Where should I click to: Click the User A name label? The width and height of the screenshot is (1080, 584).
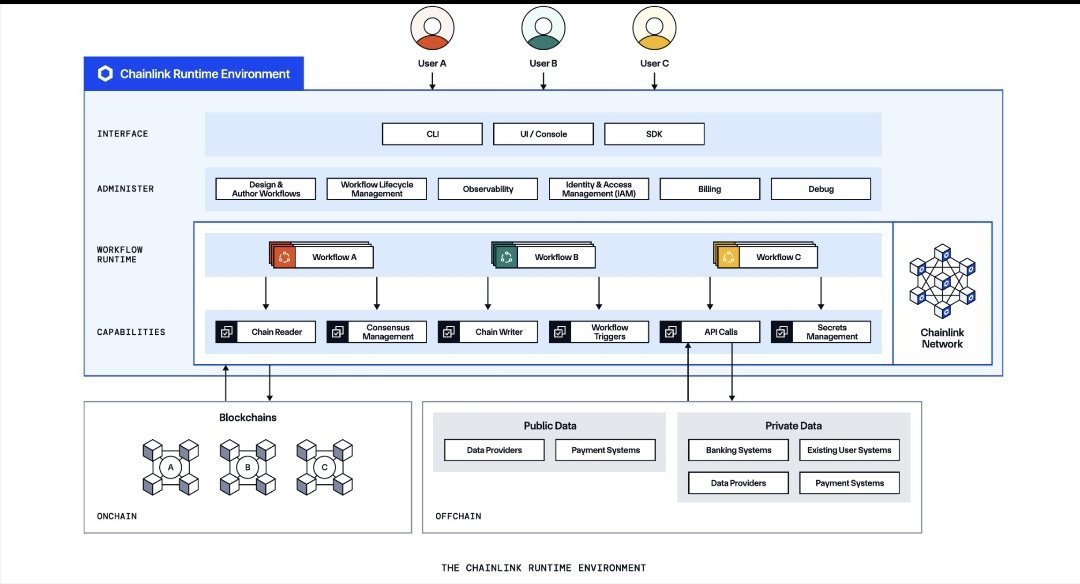point(432,63)
